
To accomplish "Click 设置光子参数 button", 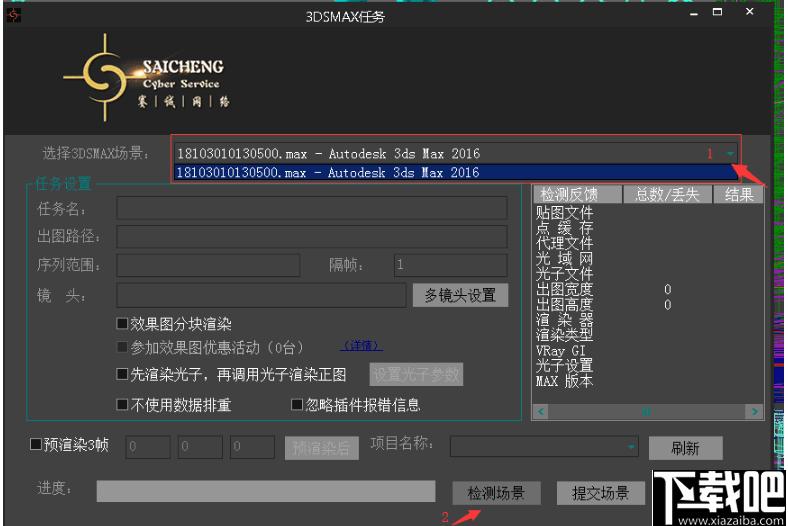I will tap(416, 375).
